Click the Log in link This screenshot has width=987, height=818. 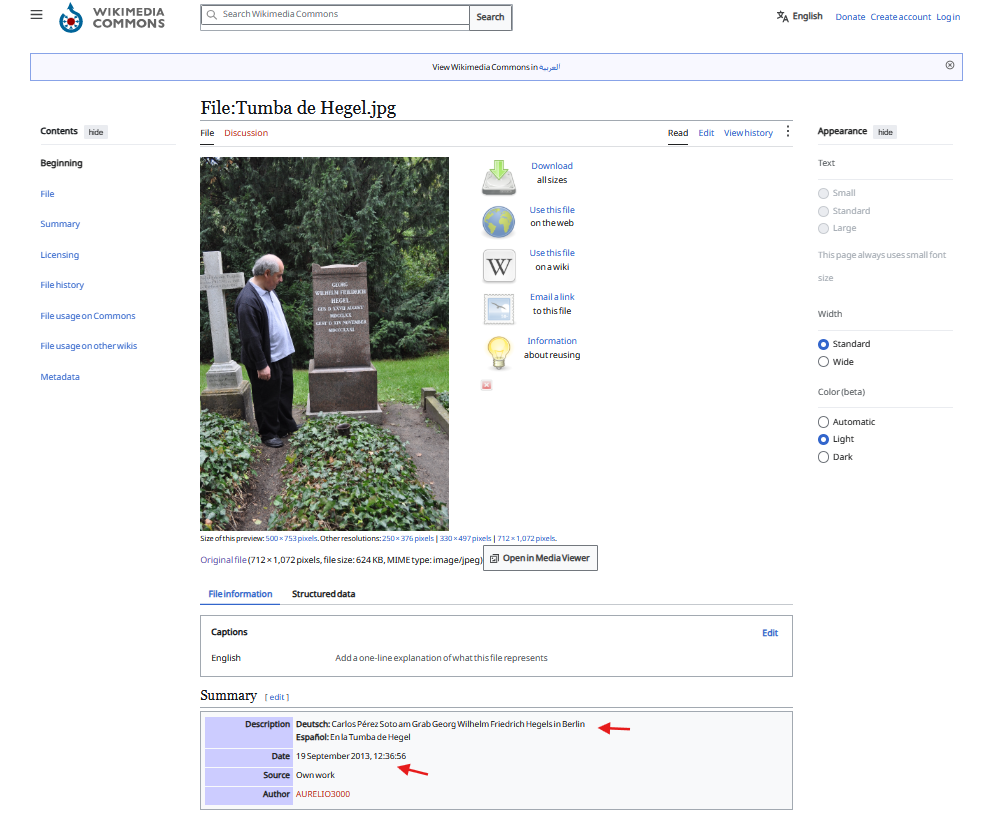[x=948, y=17]
